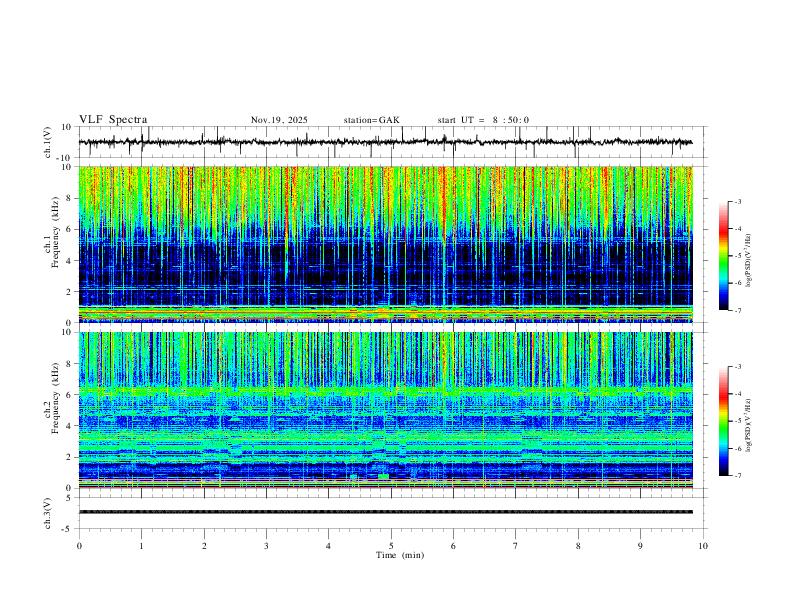Screen dimensions: 792x612
Task: Click the ch.3 black trace band
Action: tap(385, 512)
